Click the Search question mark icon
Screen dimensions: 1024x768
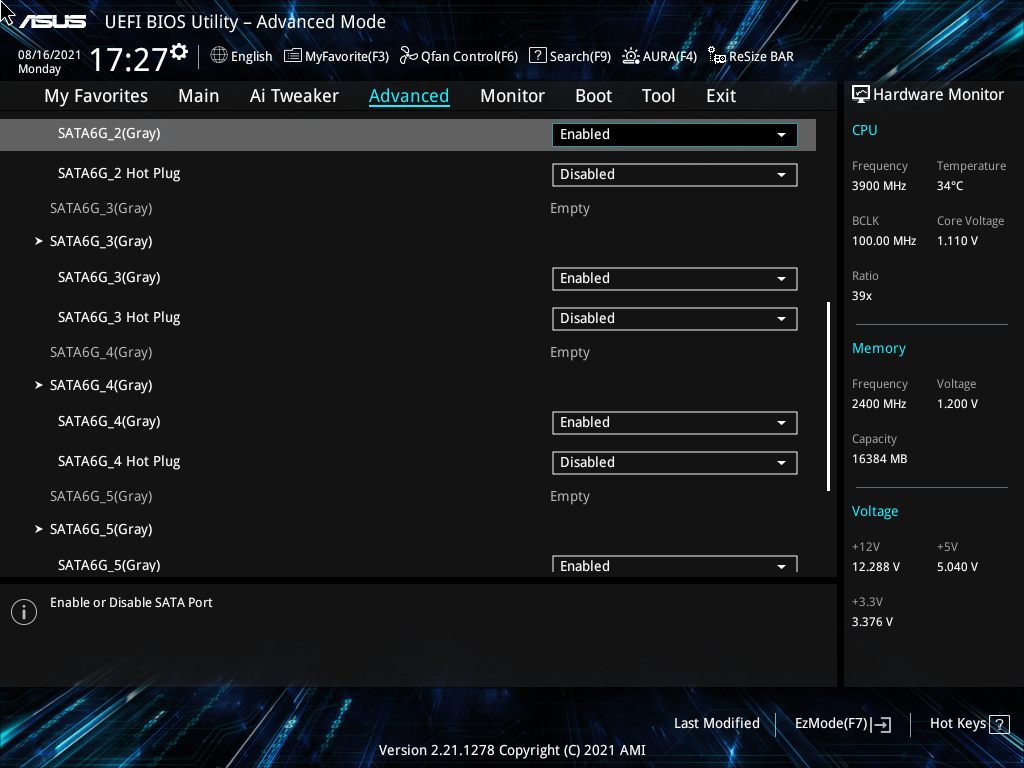[x=537, y=56]
